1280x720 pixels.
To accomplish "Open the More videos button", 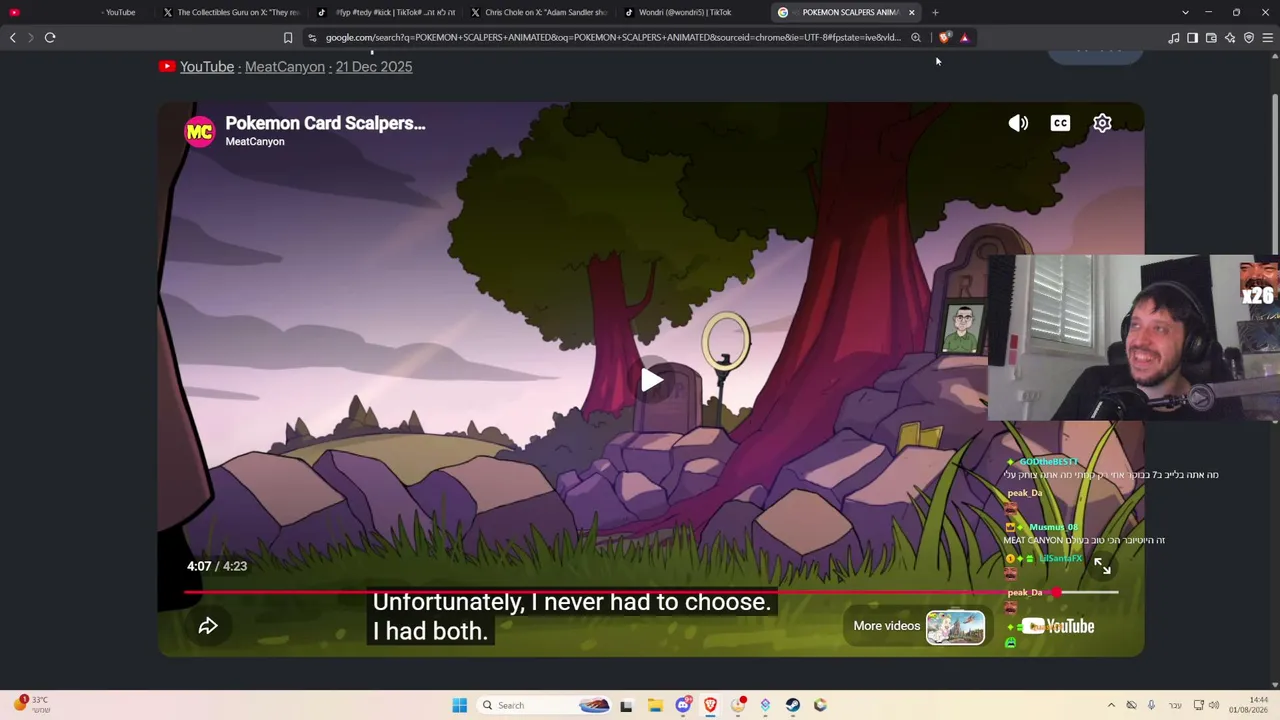I will click(x=918, y=627).
